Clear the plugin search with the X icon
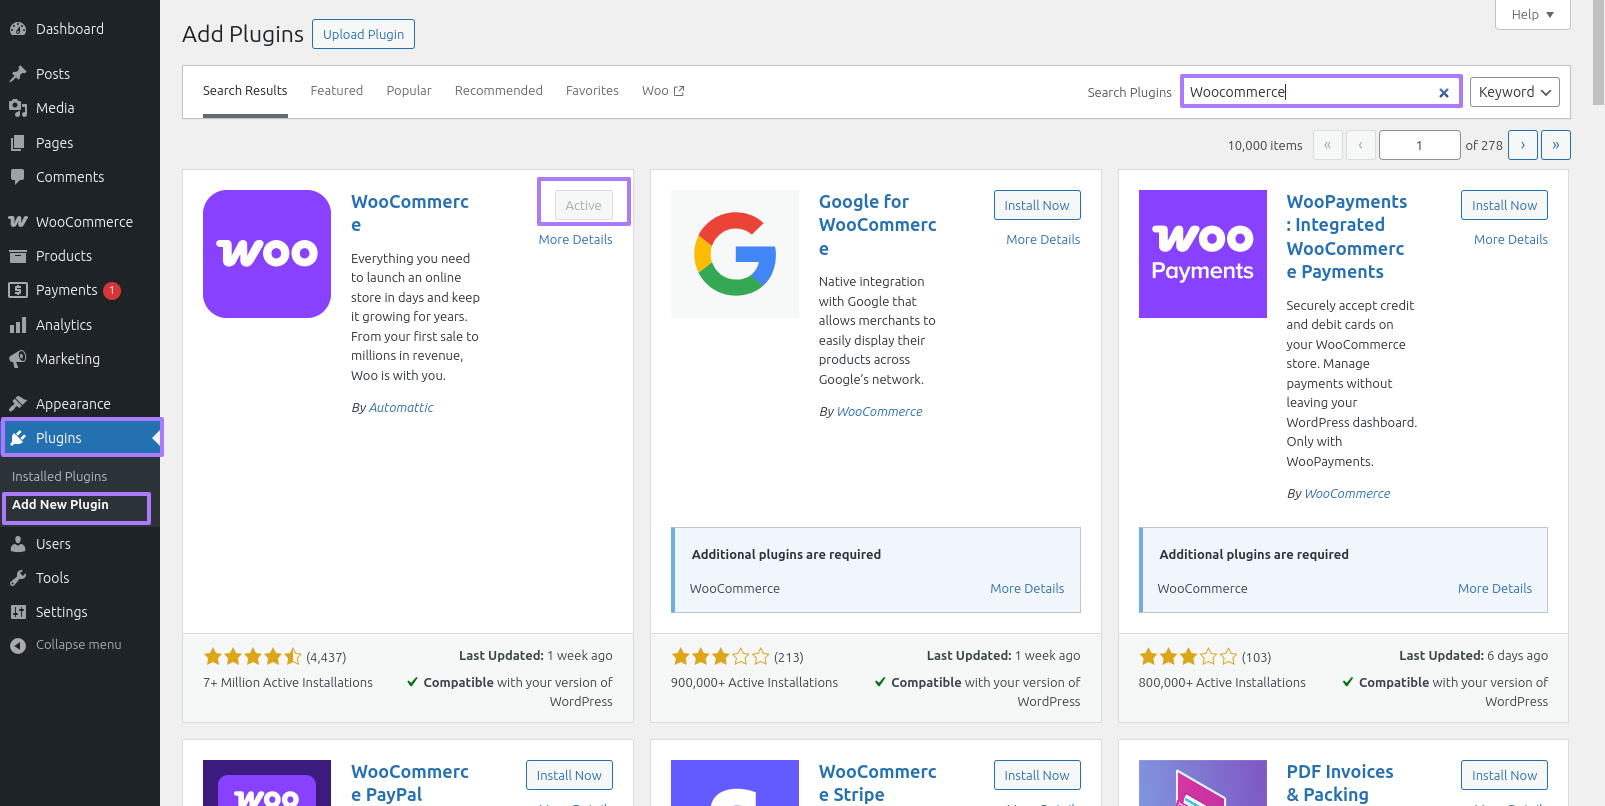1605x806 pixels. click(1444, 92)
